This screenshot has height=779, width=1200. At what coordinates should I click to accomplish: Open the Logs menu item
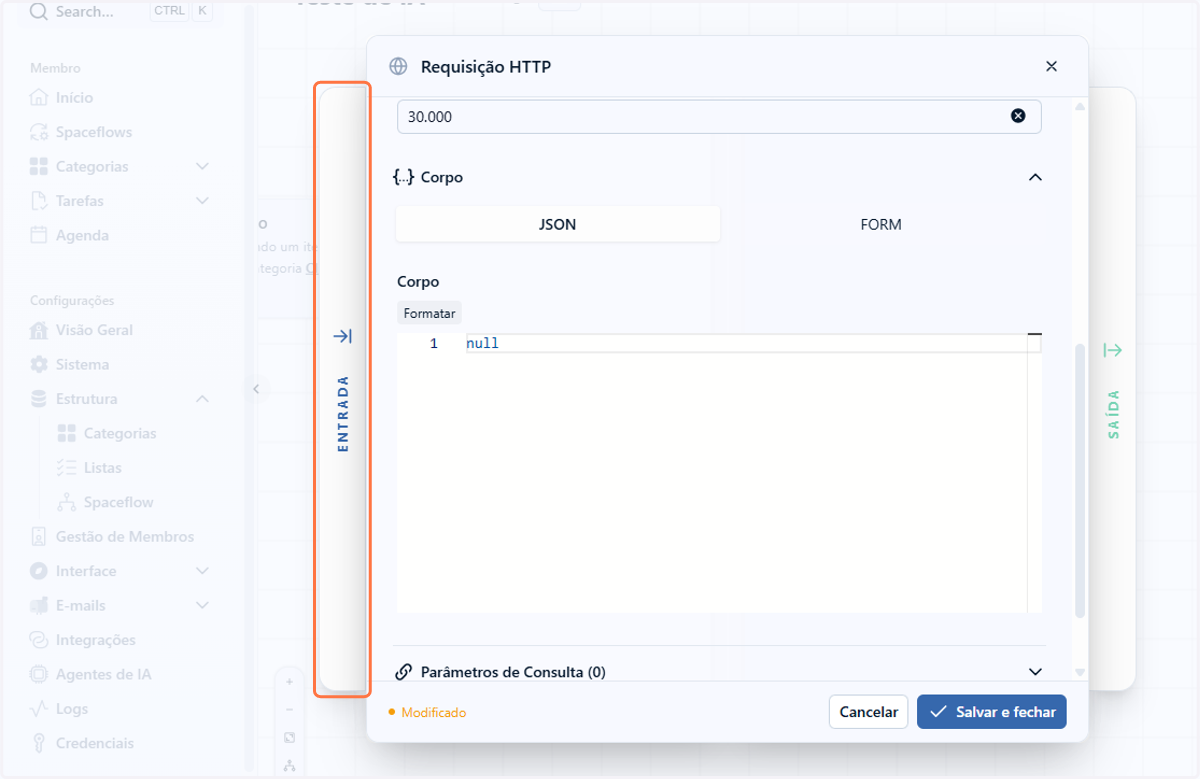tap(72, 709)
